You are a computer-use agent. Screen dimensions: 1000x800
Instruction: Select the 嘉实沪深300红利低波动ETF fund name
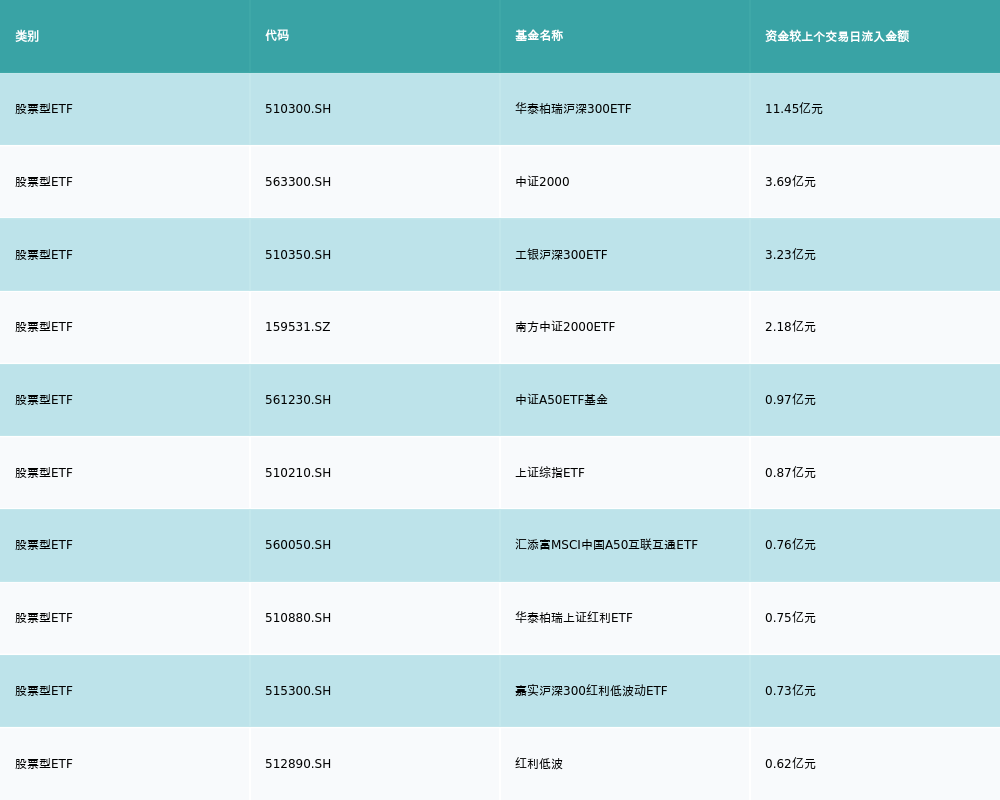point(591,691)
